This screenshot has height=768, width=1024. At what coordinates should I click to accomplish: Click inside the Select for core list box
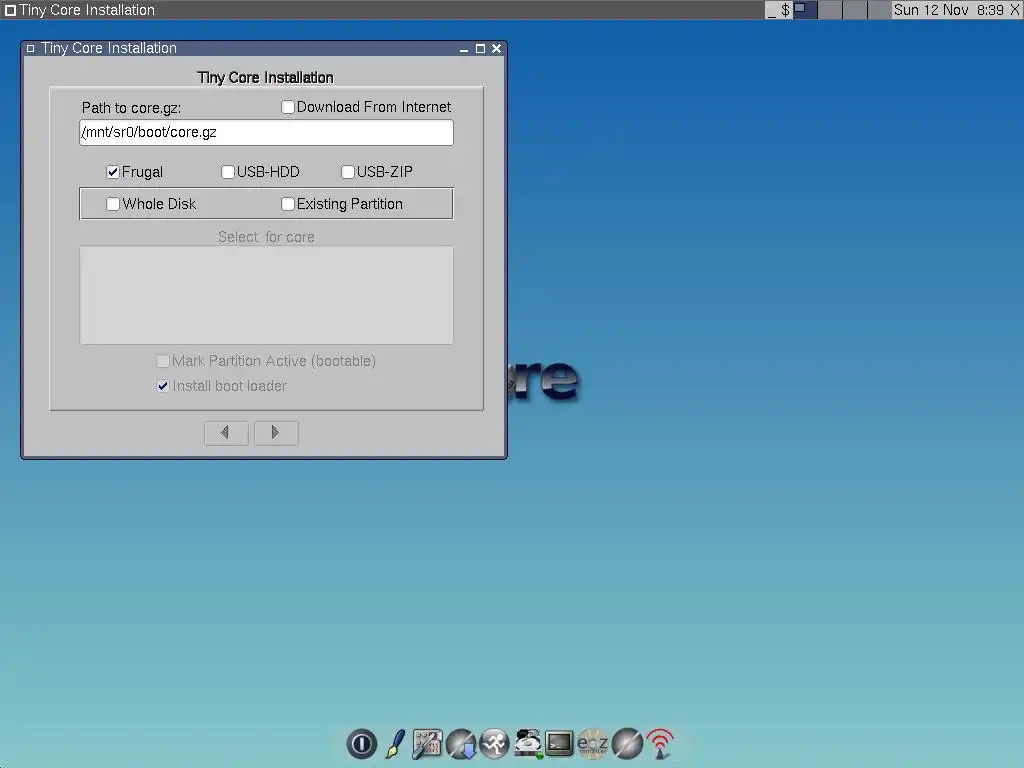(266, 295)
